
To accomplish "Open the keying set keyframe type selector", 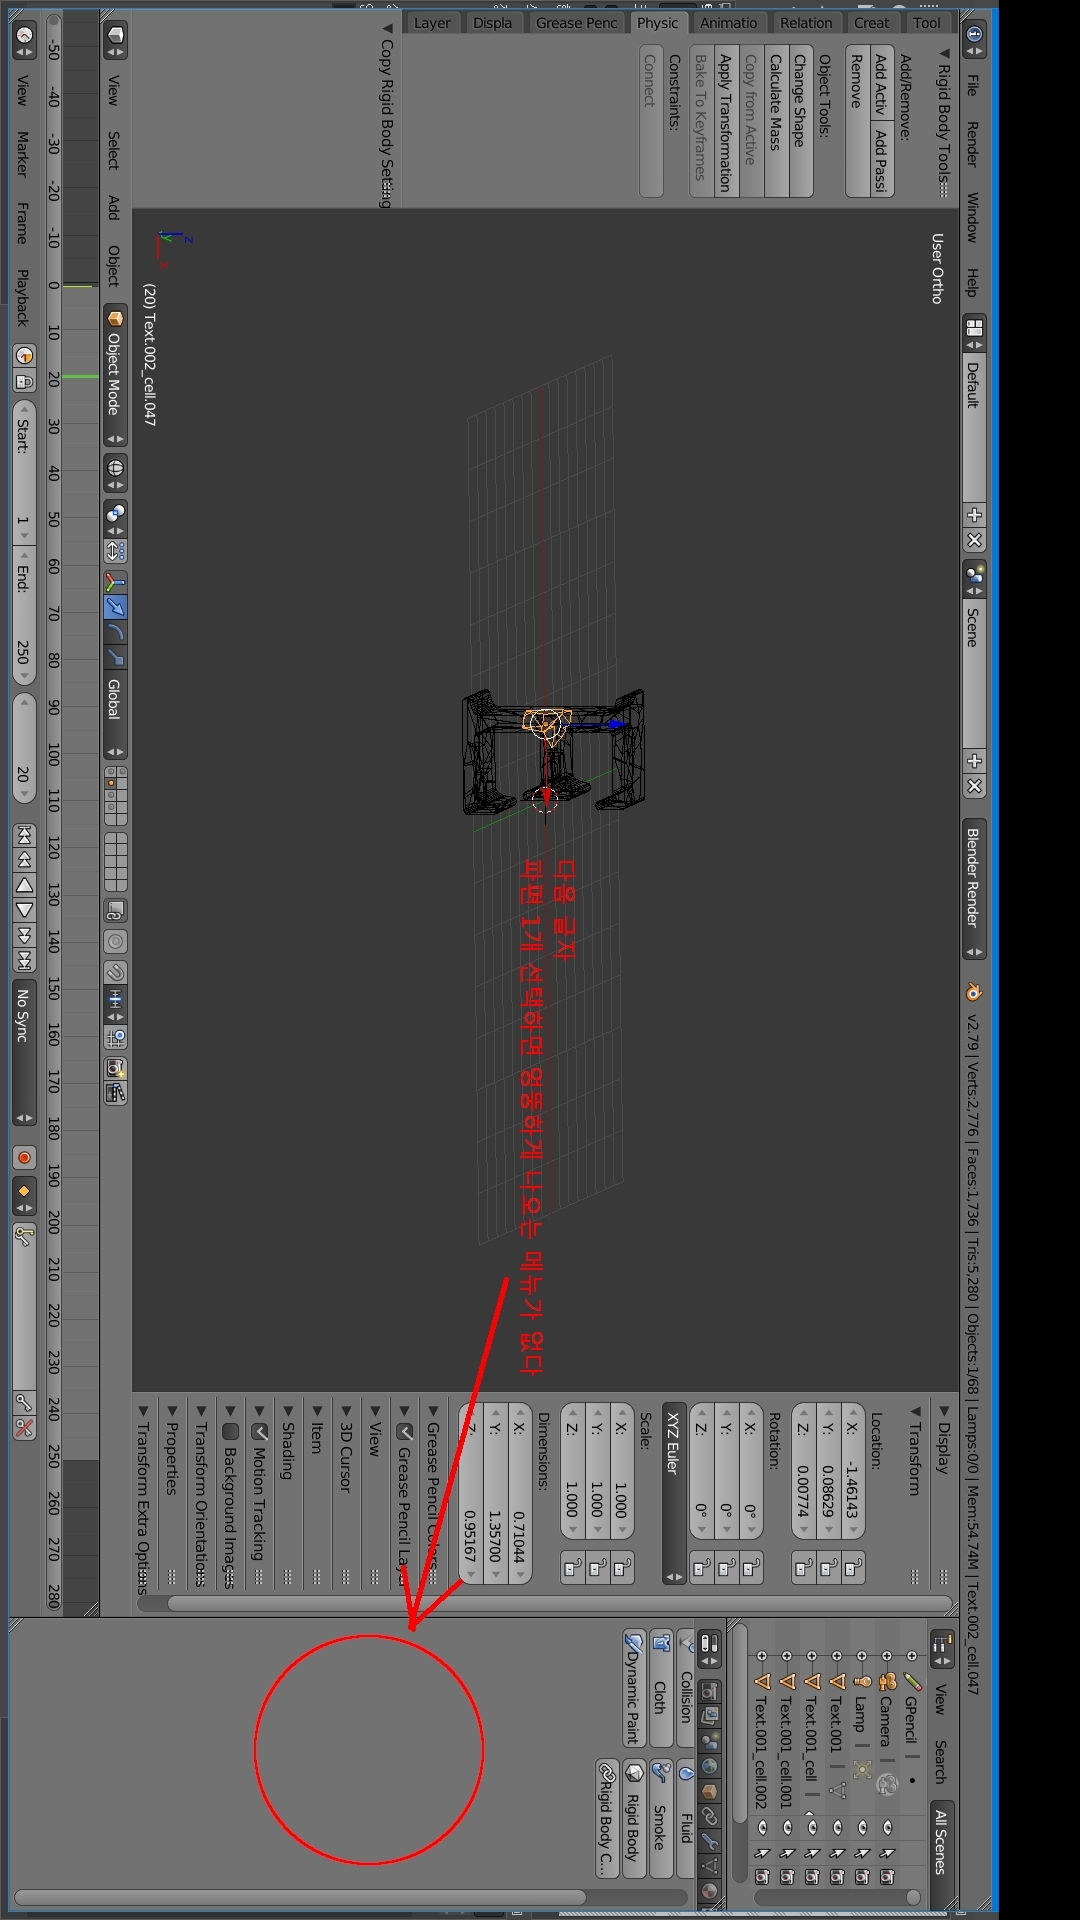I will (x=25, y=1195).
